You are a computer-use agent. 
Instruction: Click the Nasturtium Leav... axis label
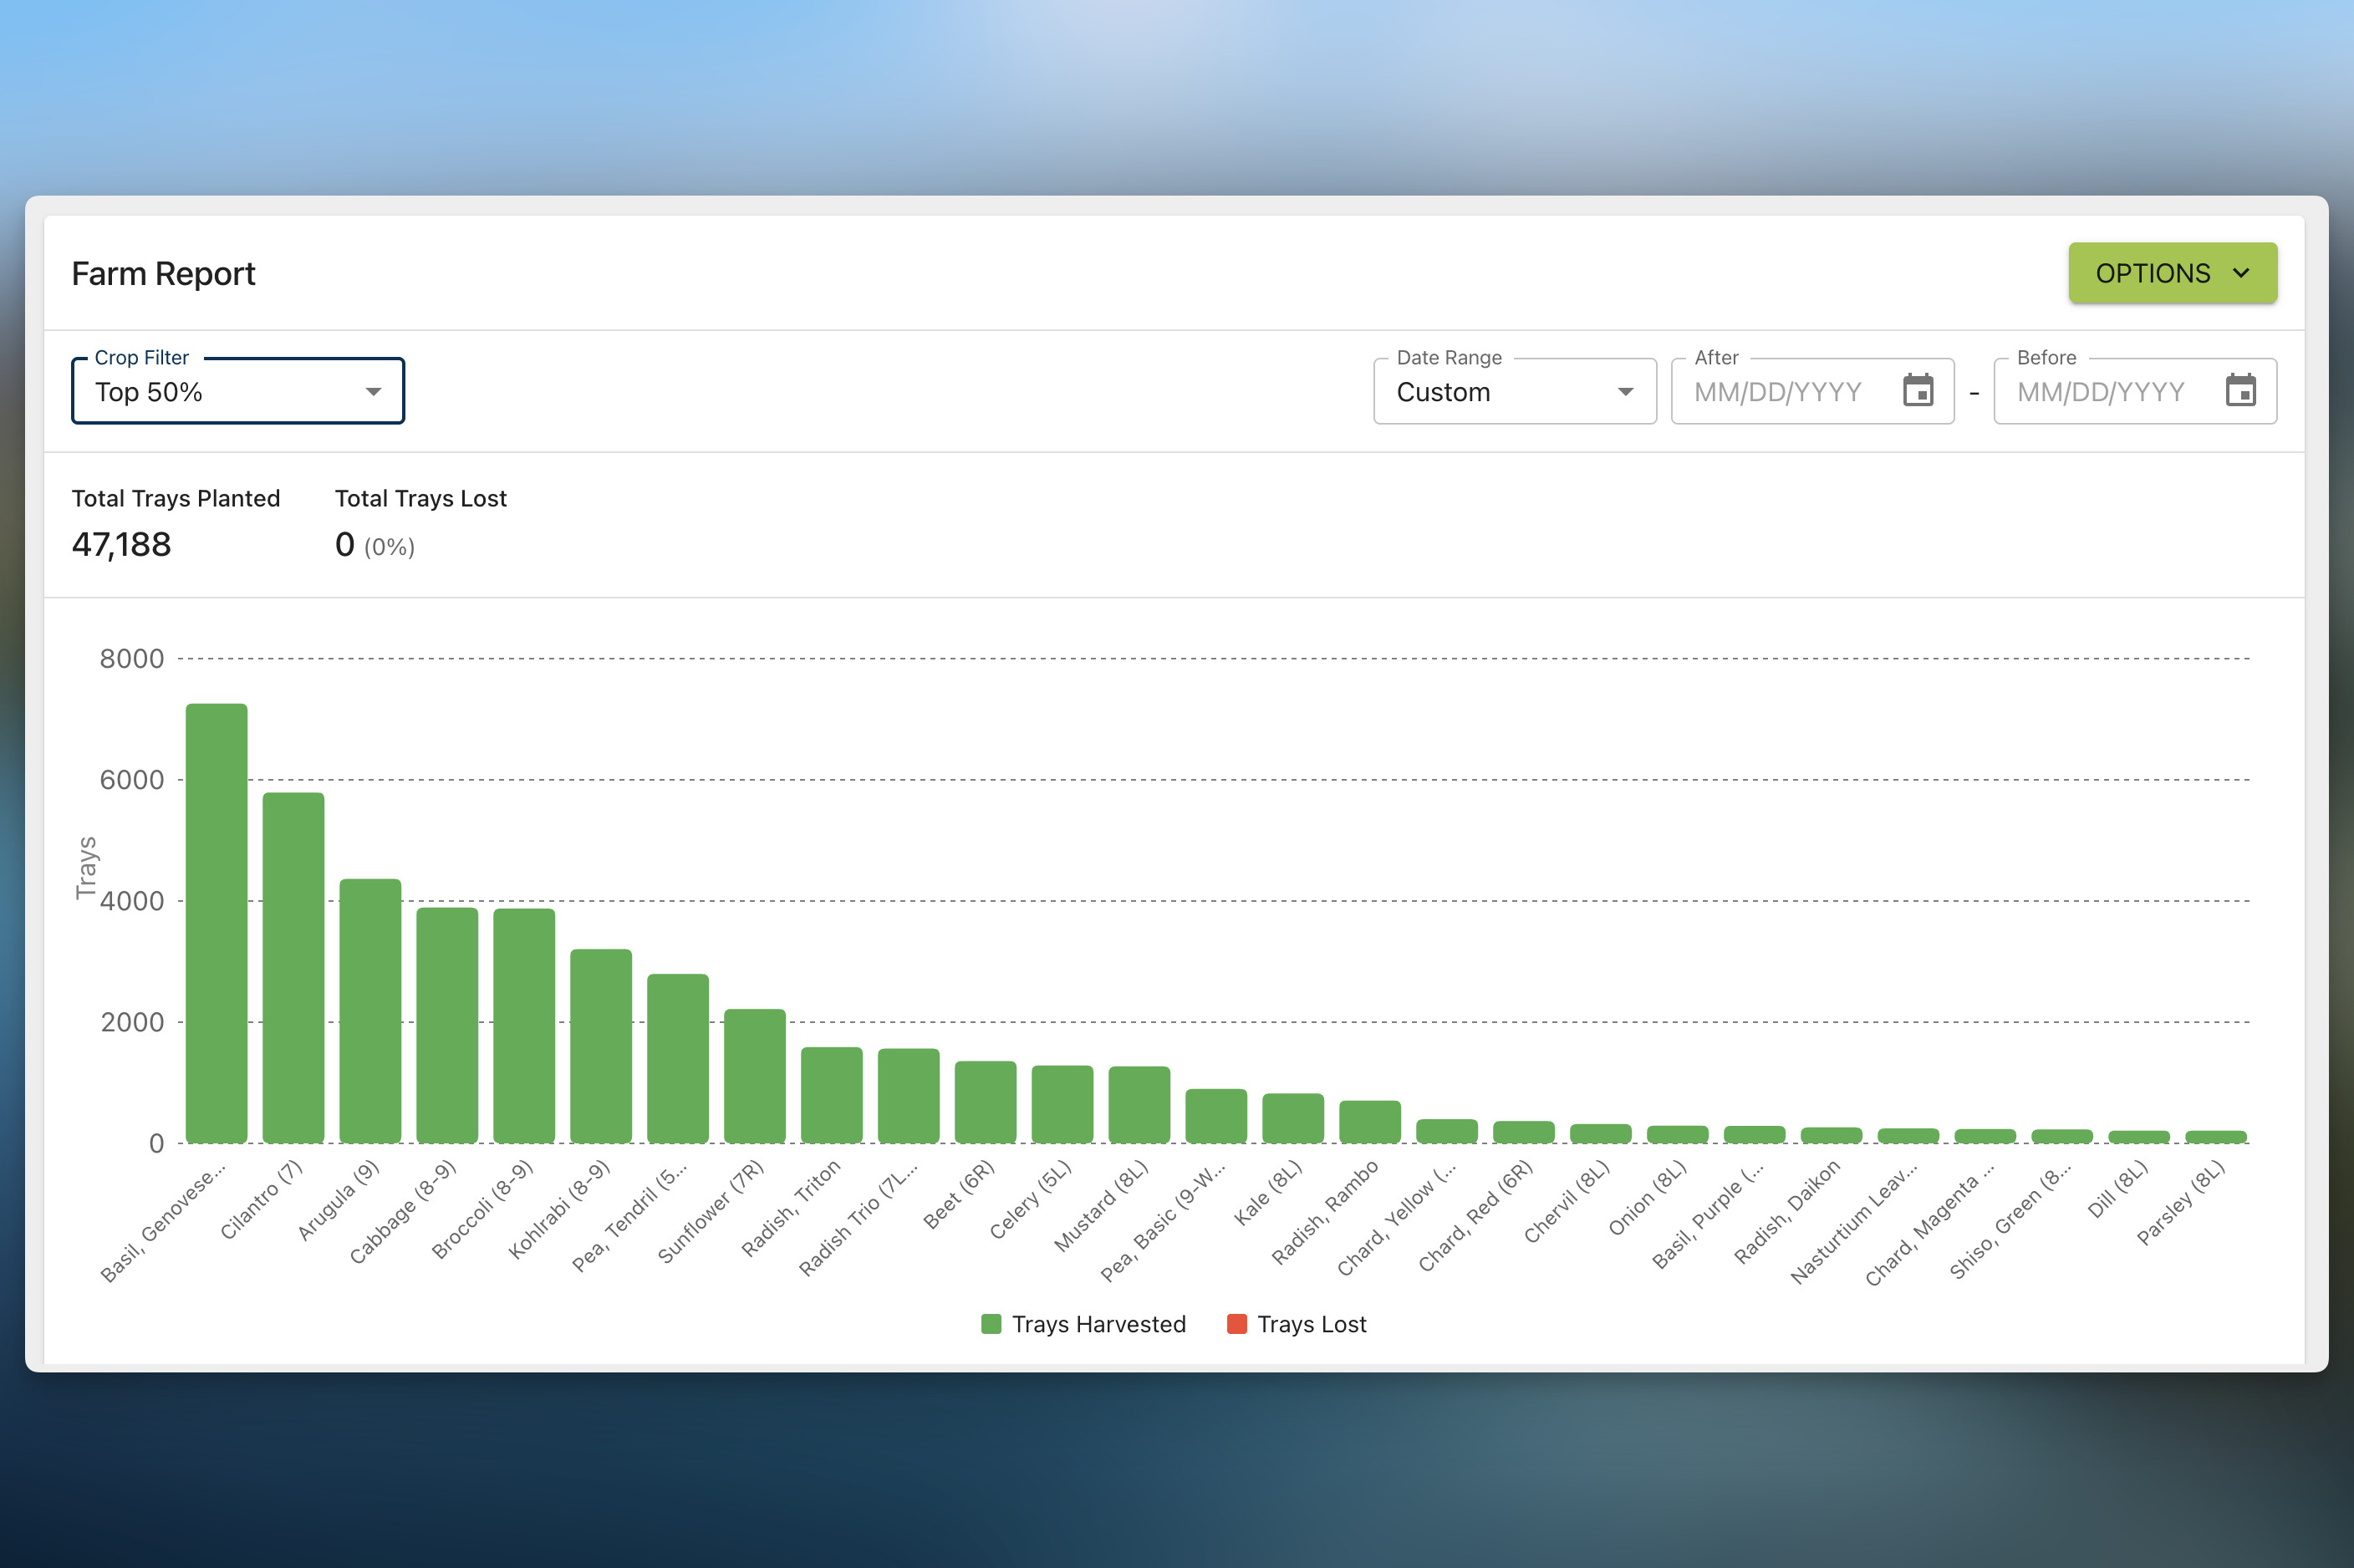(x=1854, y=1223)
